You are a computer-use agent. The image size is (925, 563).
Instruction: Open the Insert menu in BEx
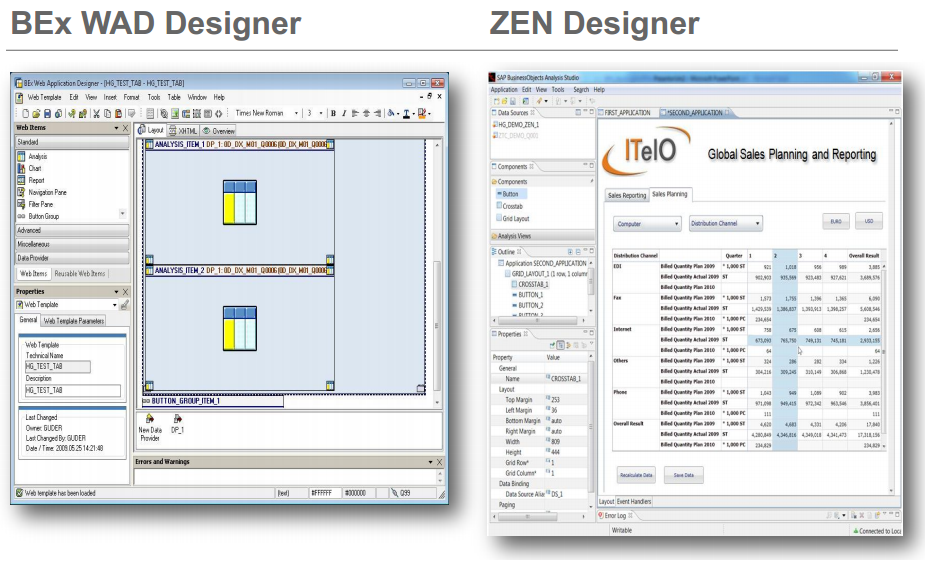[110, 97]
